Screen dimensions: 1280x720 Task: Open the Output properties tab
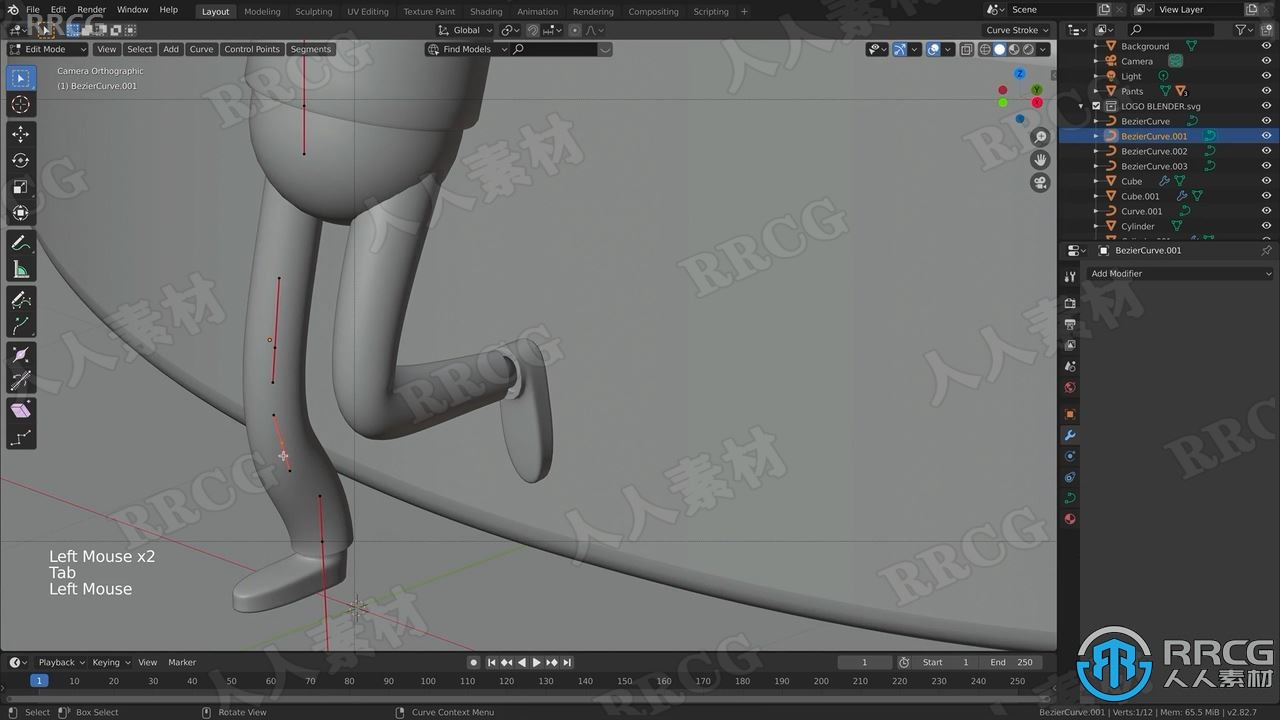[x=1070, y=324]
